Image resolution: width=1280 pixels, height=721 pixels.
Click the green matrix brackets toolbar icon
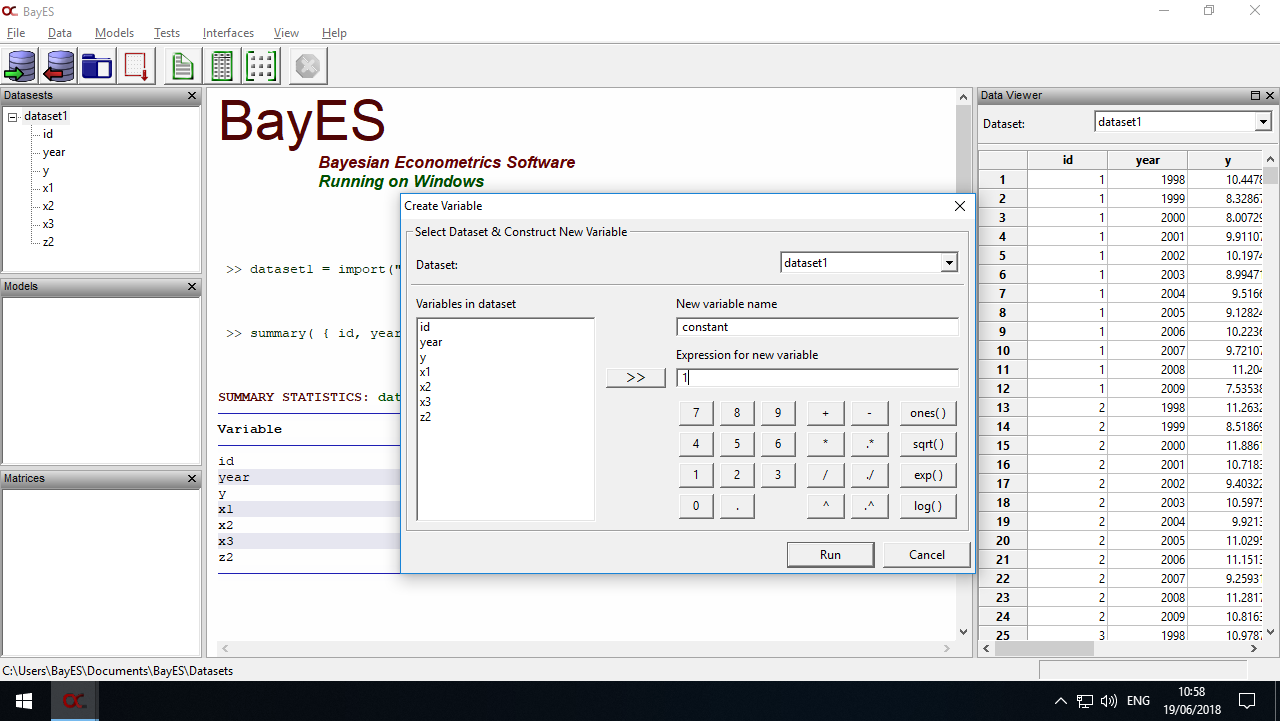pyautogui.click(x=261, y=67)
